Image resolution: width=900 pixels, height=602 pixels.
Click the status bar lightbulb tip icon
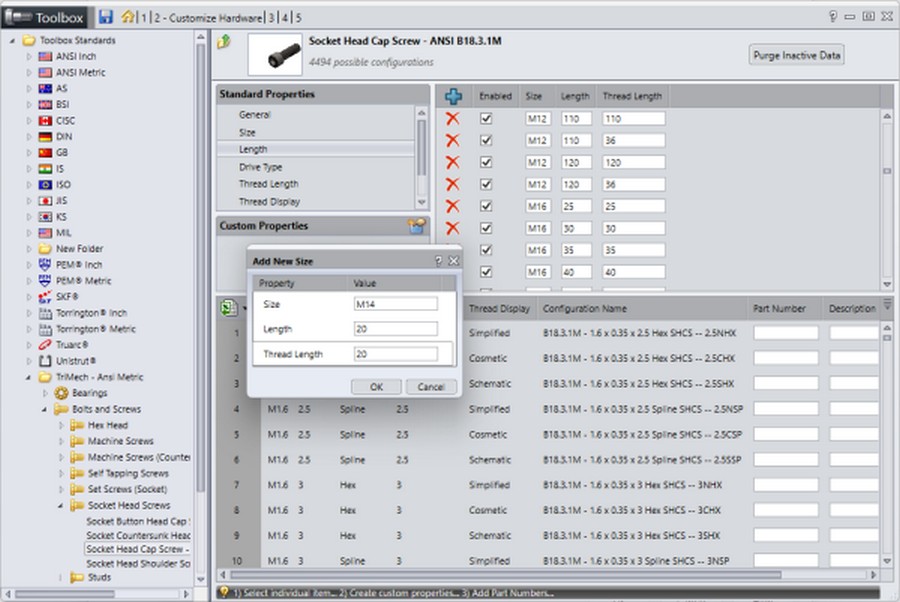click(x=224, y=592)
